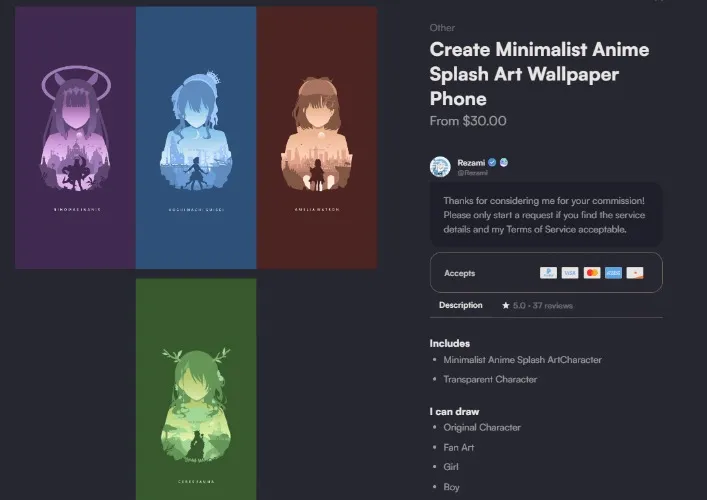Open the green antlered character wallpaper thumbnail

click(x=196, y=389)
